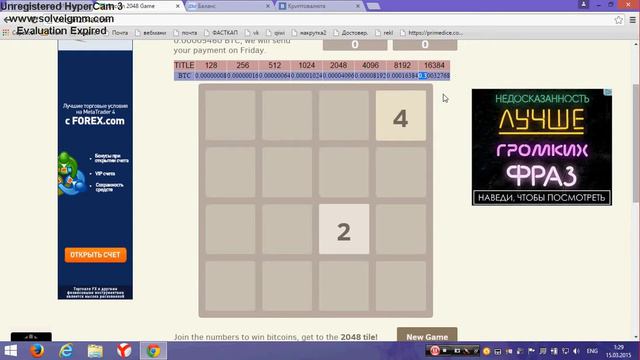The height and width of the screenshot is (360, 640).
Task: Open a new browser tab
Action: [x=373, y=6]
